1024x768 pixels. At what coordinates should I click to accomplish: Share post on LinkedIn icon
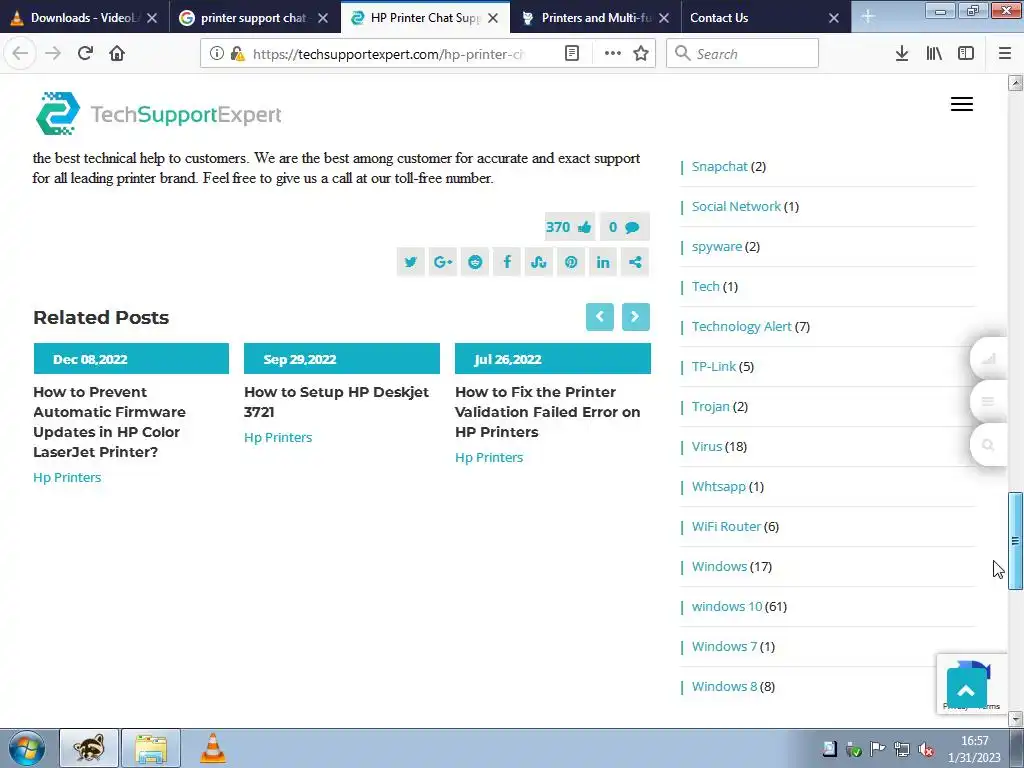(x=603, y=262)
